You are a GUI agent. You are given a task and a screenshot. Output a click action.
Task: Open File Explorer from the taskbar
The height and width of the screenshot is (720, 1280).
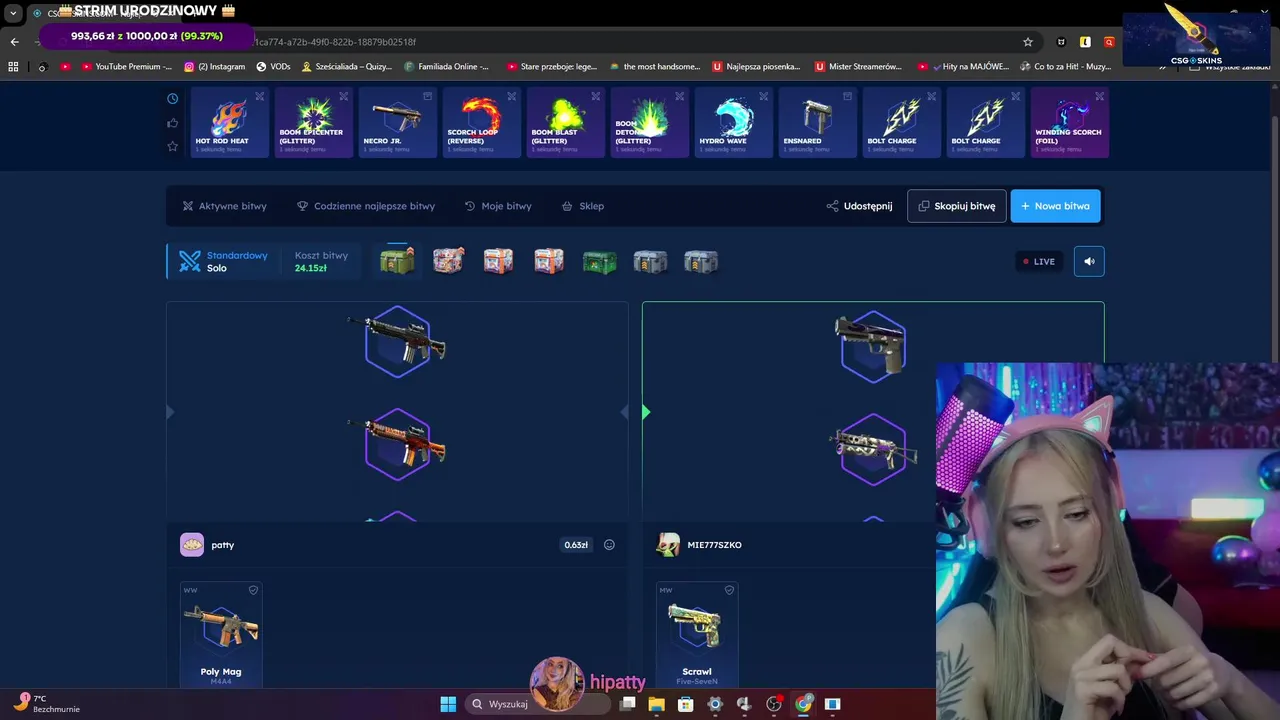[x=656, y=704]
